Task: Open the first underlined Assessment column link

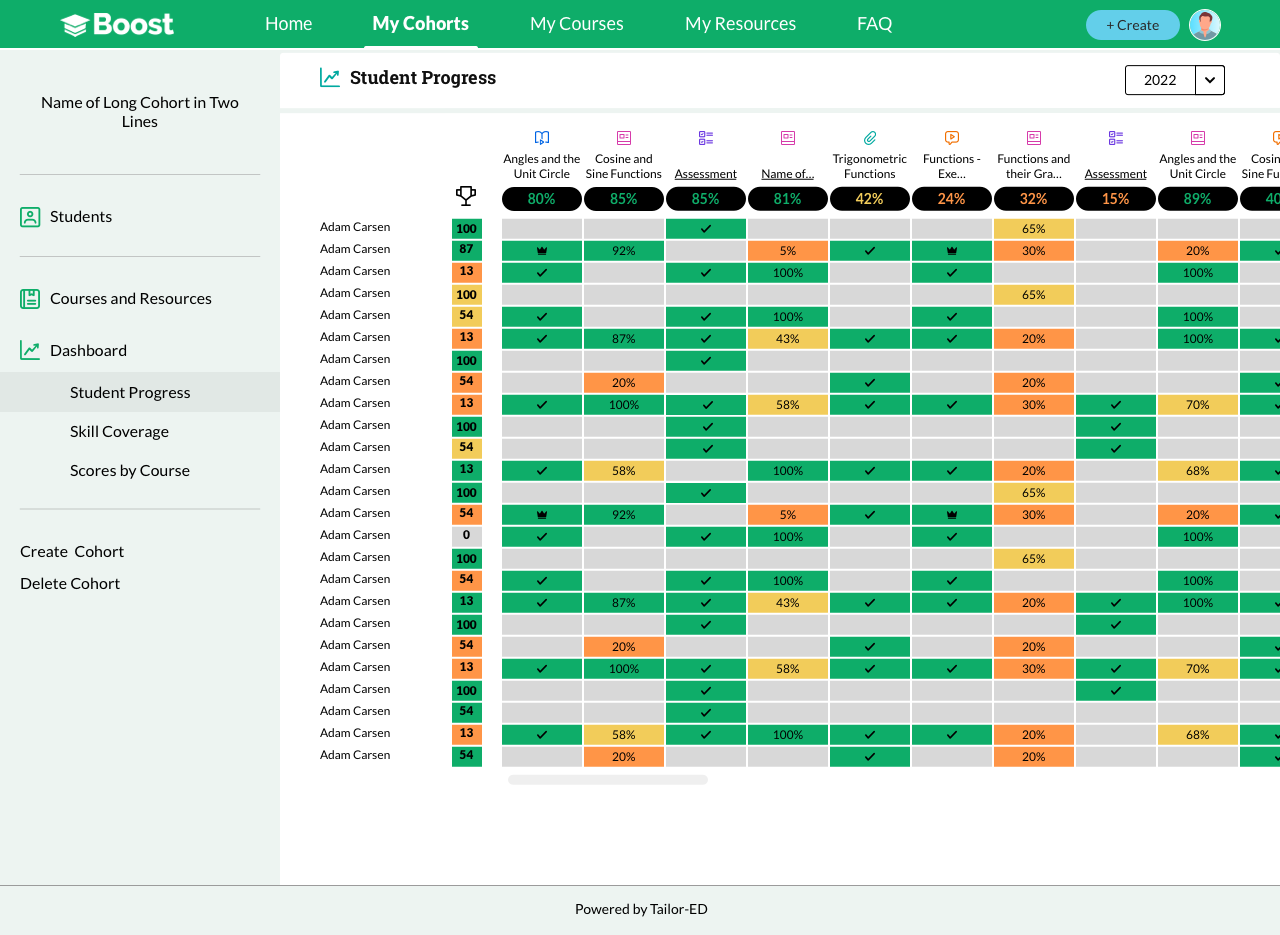Action: [x=706, y=174]
